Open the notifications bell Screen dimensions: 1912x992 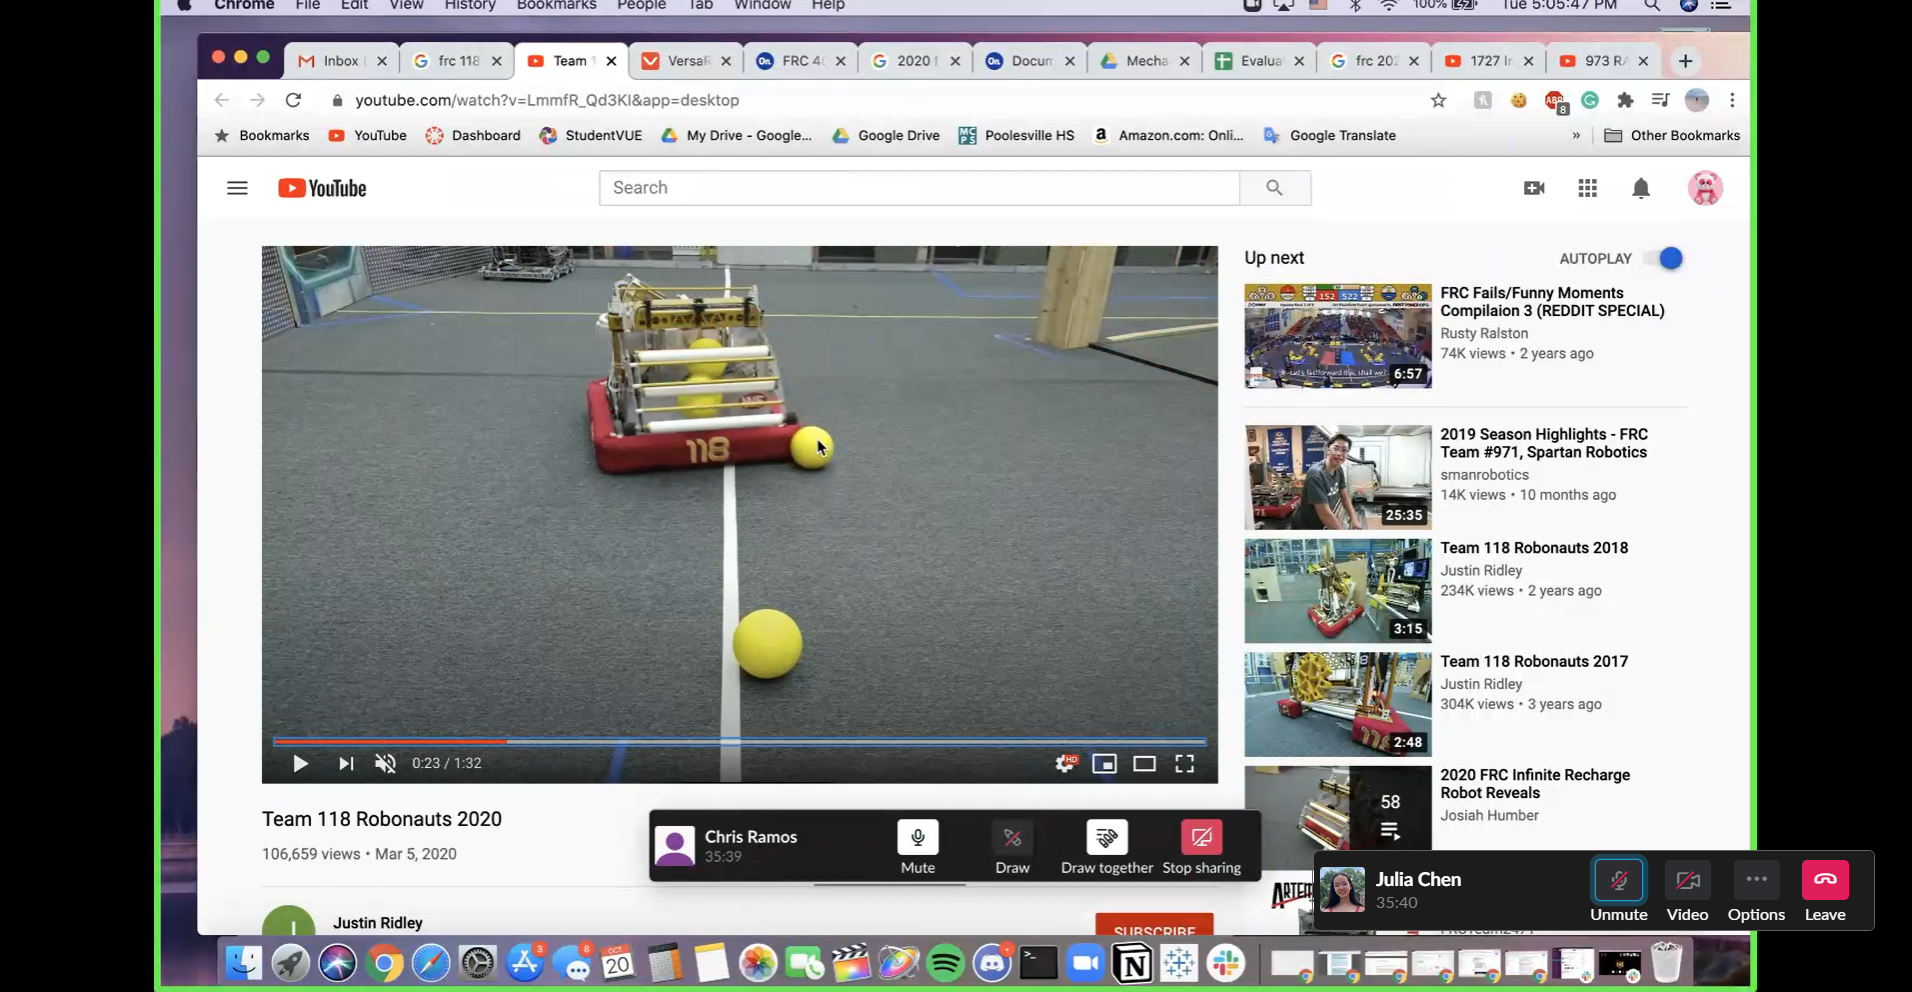click(x=1641, y=188)
